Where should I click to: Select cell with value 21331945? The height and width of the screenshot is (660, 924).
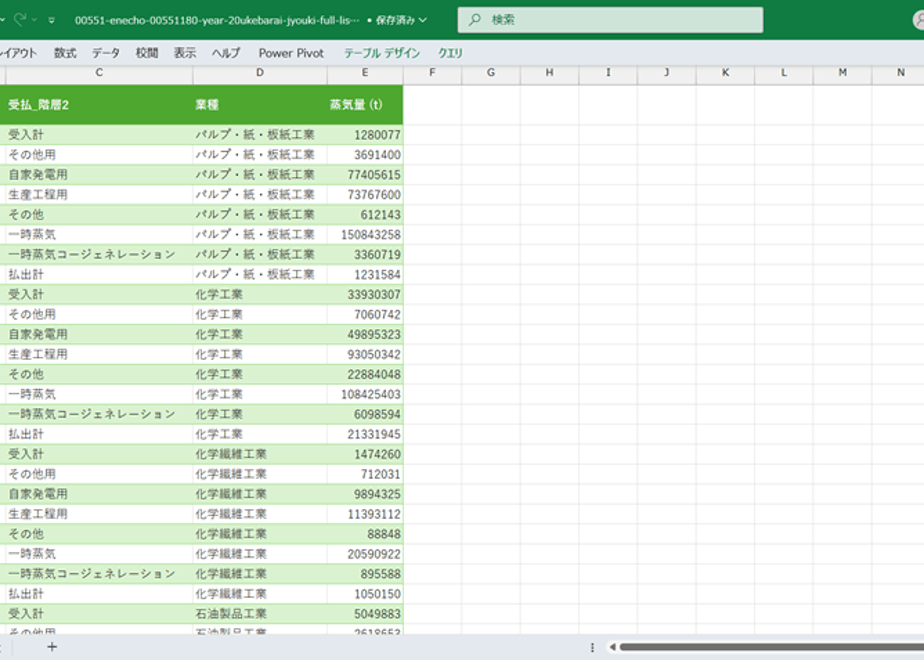365,434
